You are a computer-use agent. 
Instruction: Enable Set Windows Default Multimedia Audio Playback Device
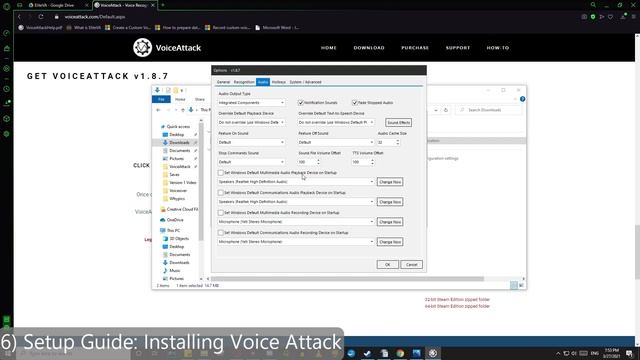(221, 173)
